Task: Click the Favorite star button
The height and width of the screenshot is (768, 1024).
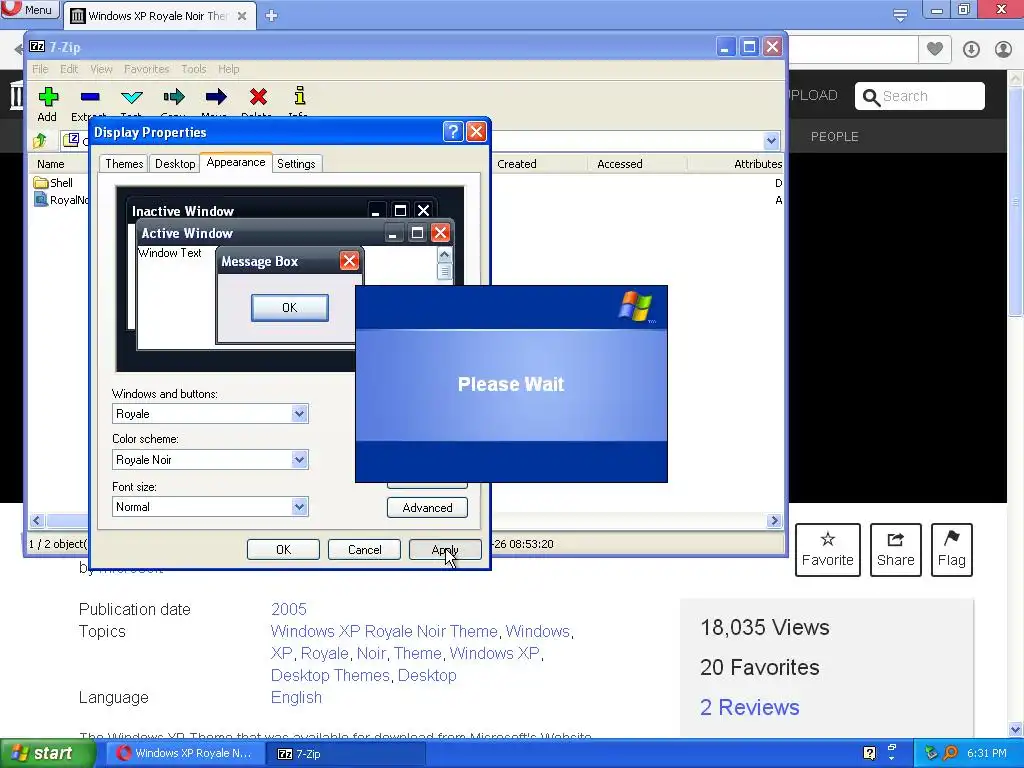Action: [x=827, y=550]
